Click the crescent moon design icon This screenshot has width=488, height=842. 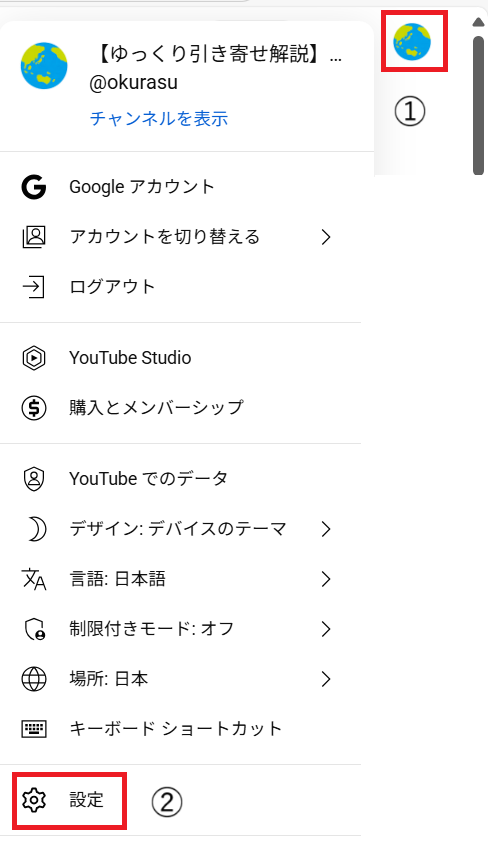(35, 529)
